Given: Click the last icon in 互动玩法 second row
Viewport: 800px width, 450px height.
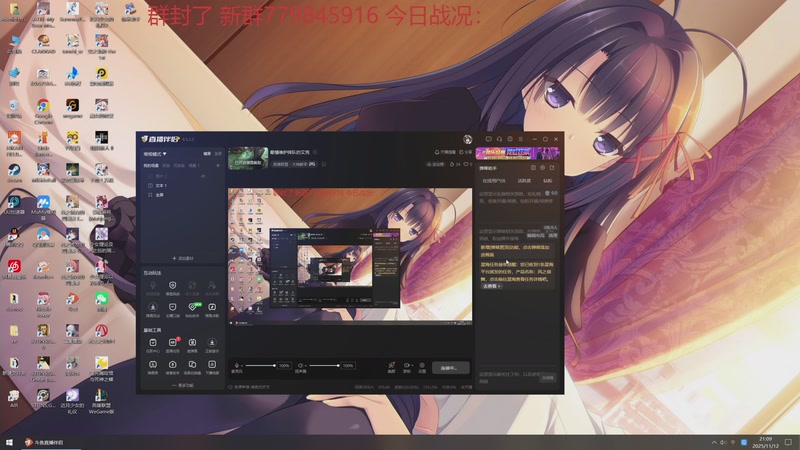Looking at the screenshot, I should [x=212, y=307].
